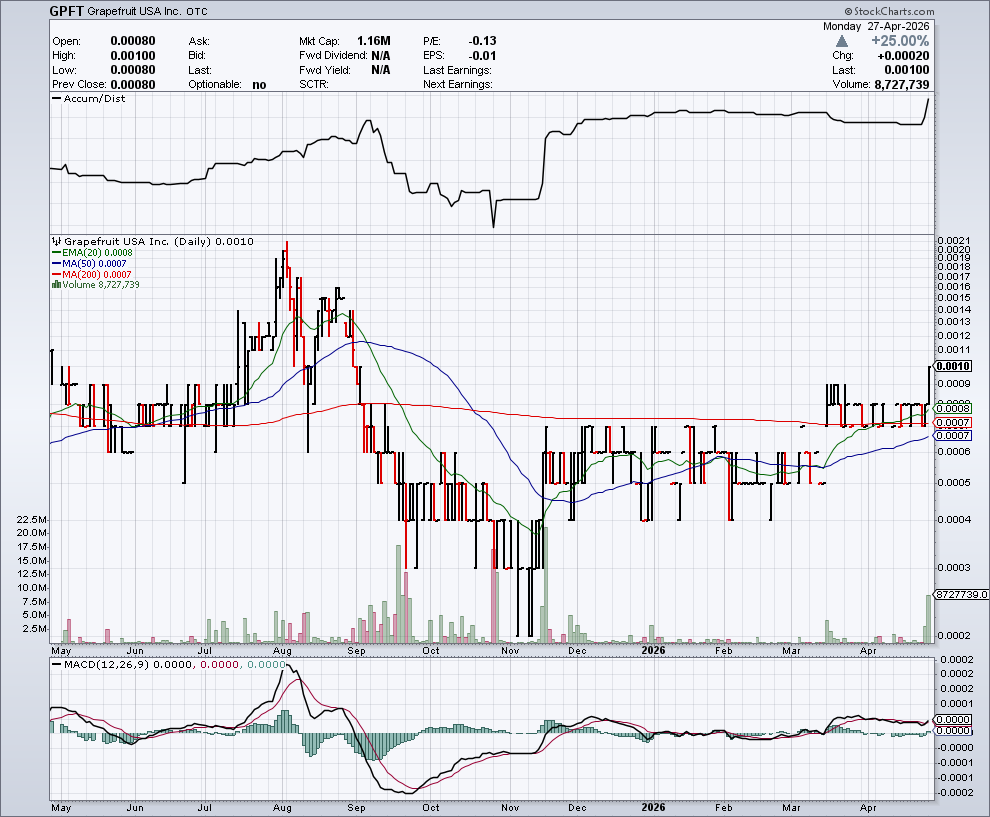Click the Last value 0.00100 at top right
Viewport: 990px width, 817px height.
pos(907,70)
